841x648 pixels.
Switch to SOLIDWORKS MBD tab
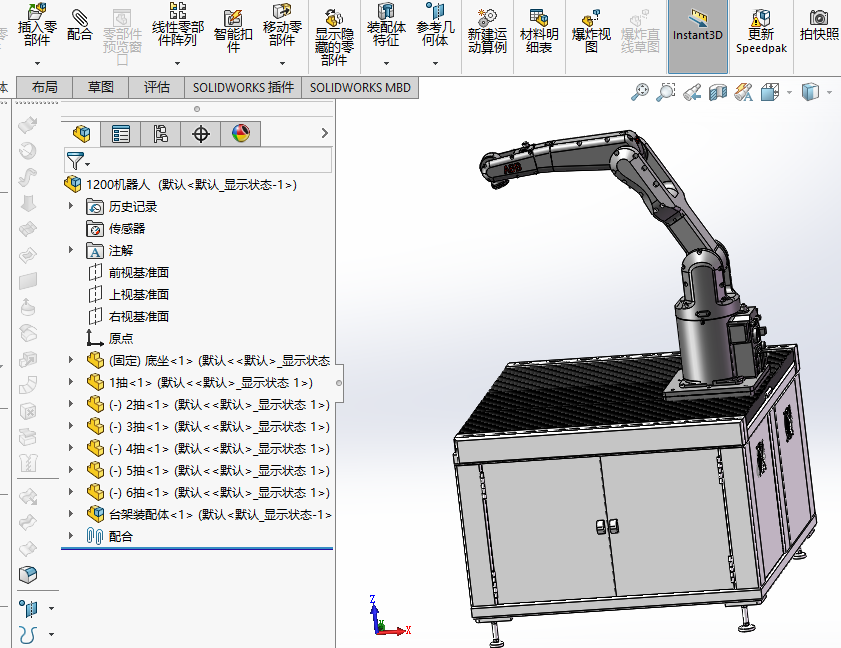(x=360, y=87)
